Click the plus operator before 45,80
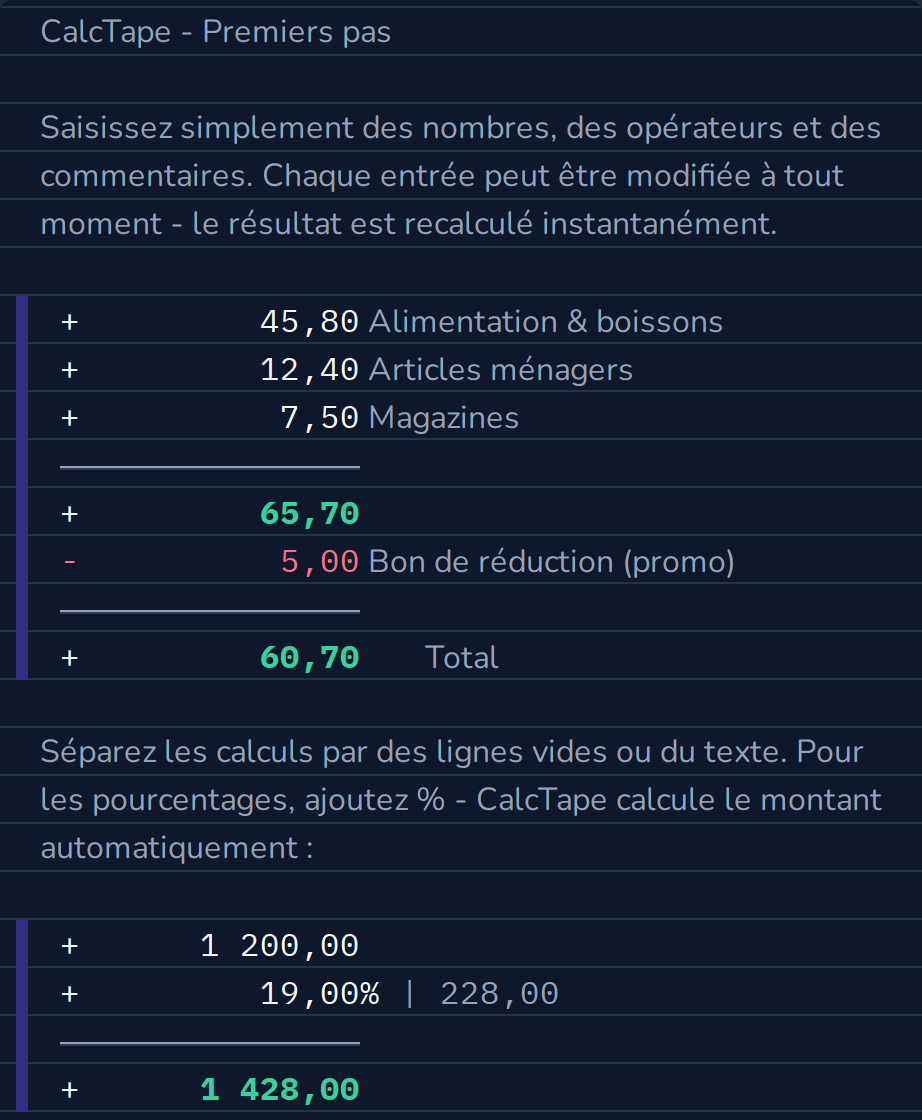The height and width of the screenshot is (1120, 922). click(69, 322)
